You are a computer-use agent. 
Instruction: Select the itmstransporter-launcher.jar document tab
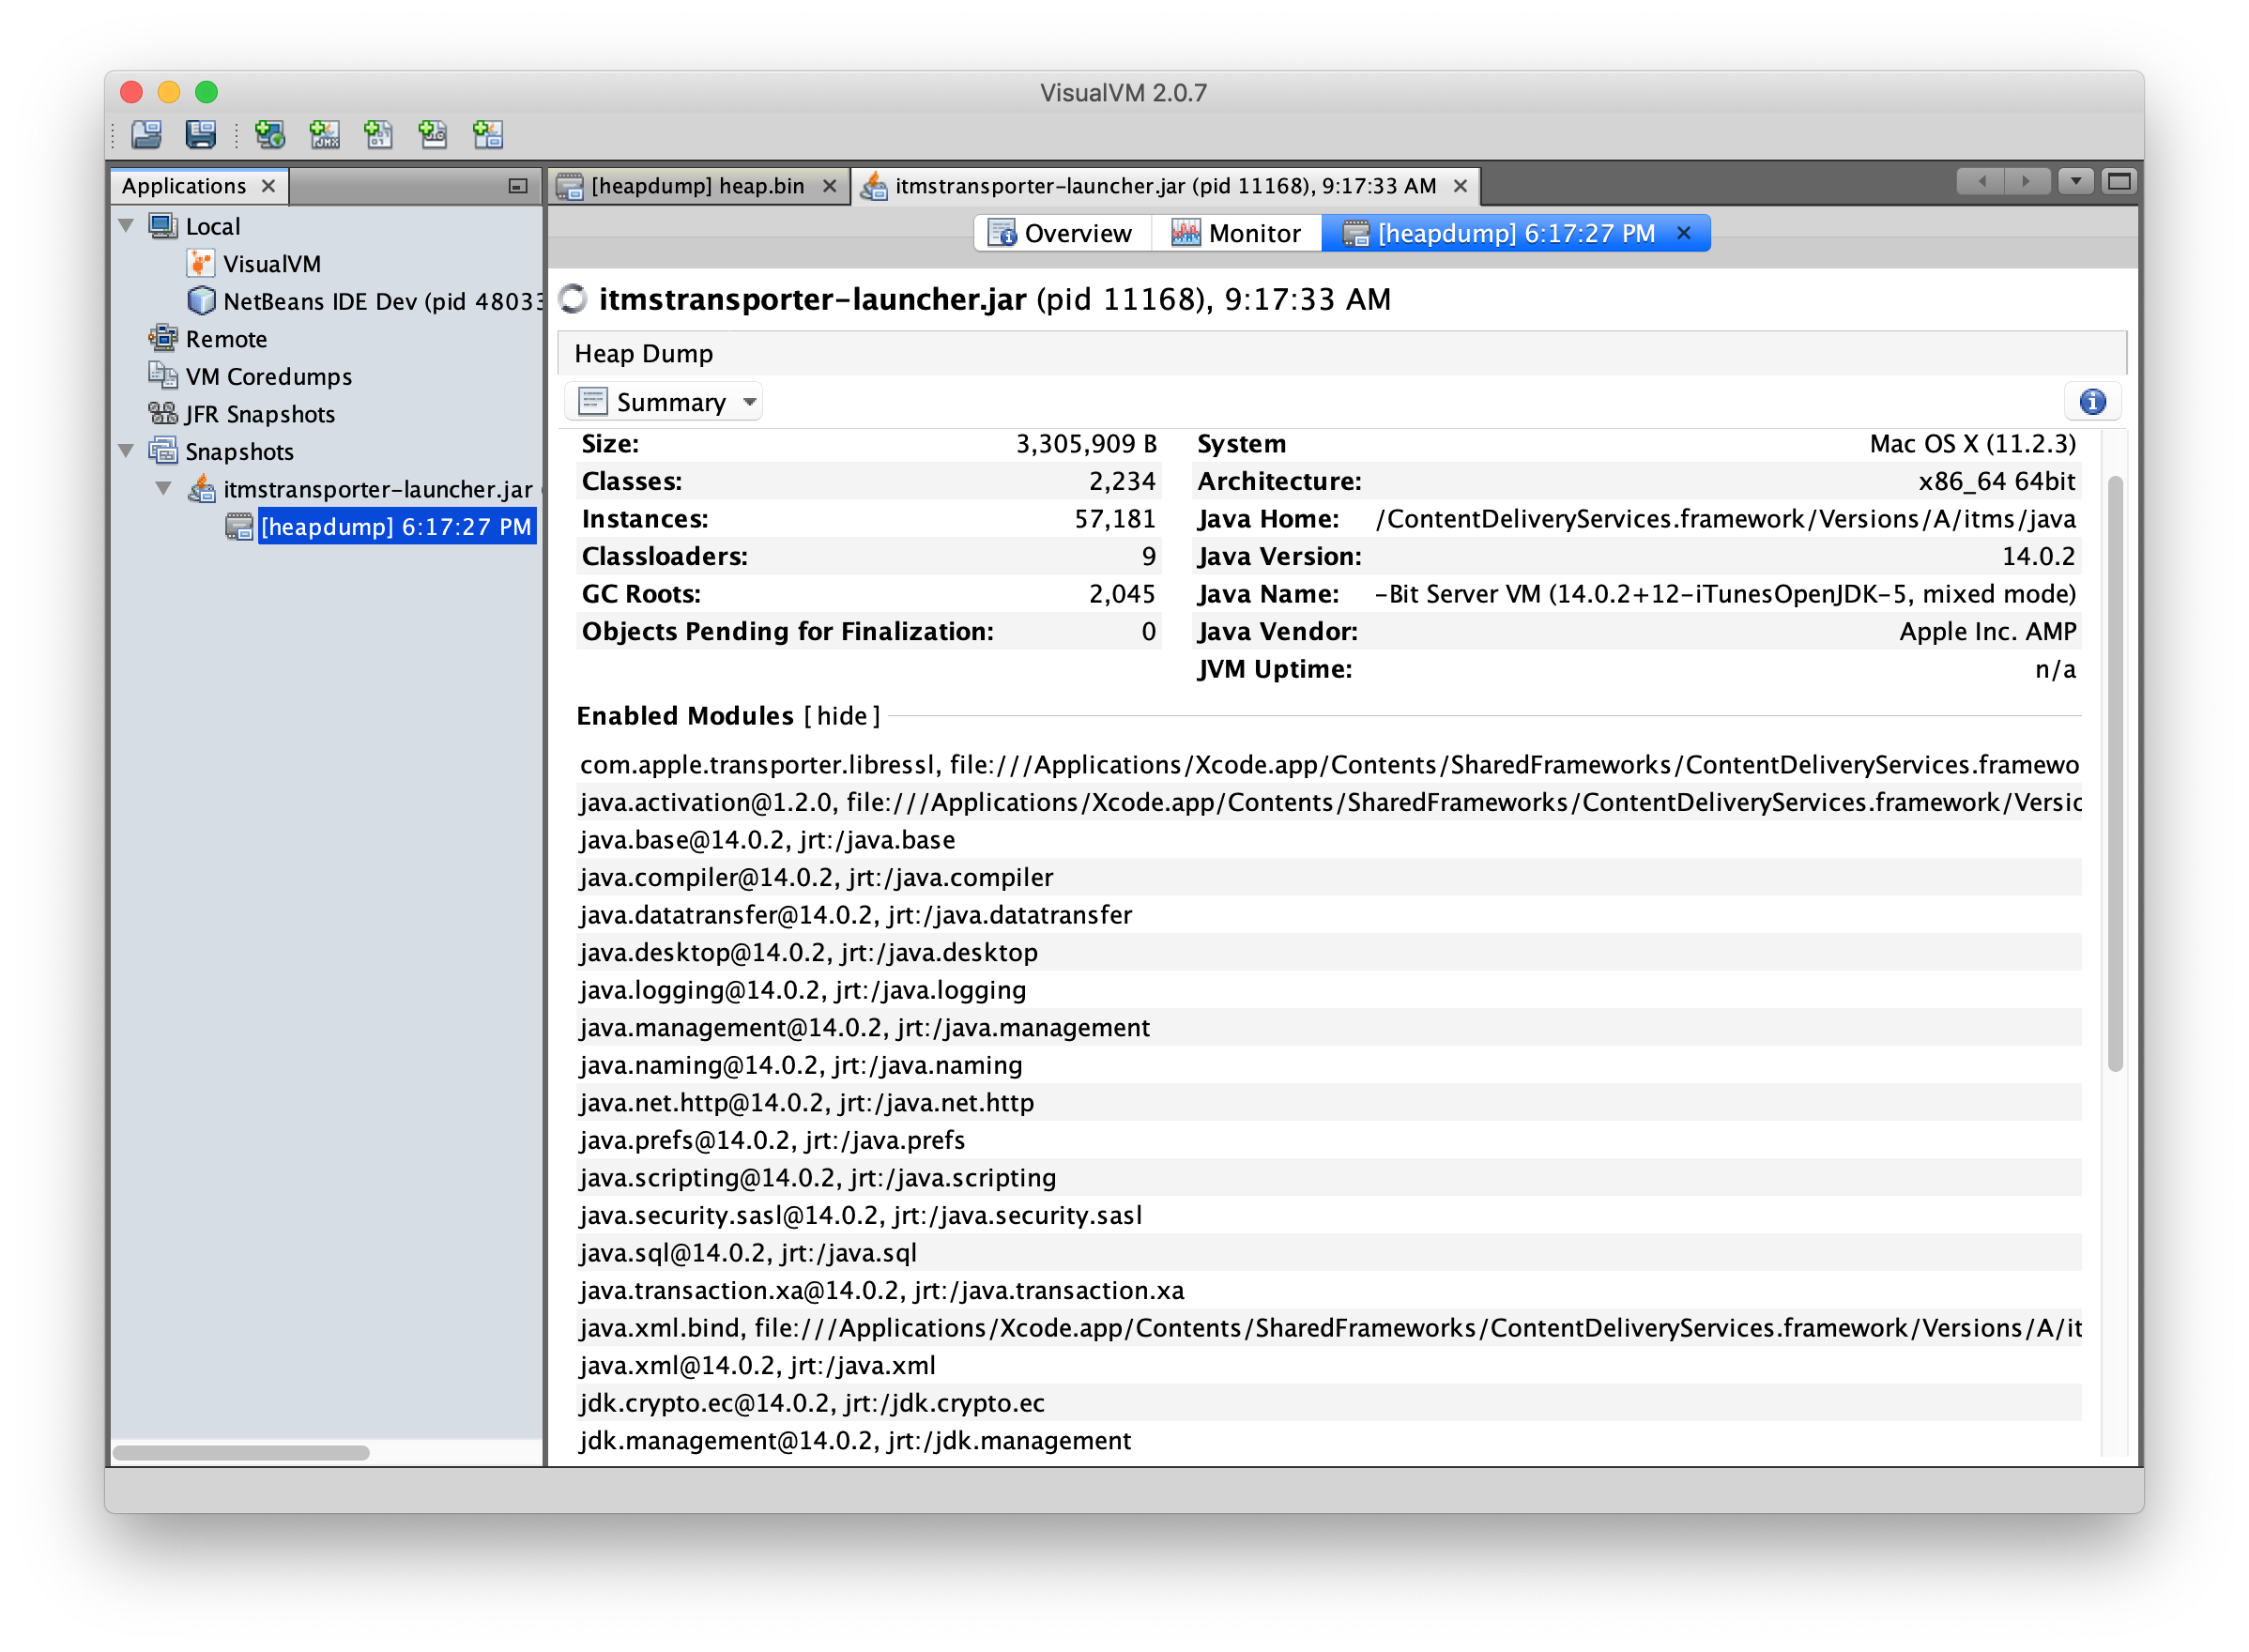1165,186
